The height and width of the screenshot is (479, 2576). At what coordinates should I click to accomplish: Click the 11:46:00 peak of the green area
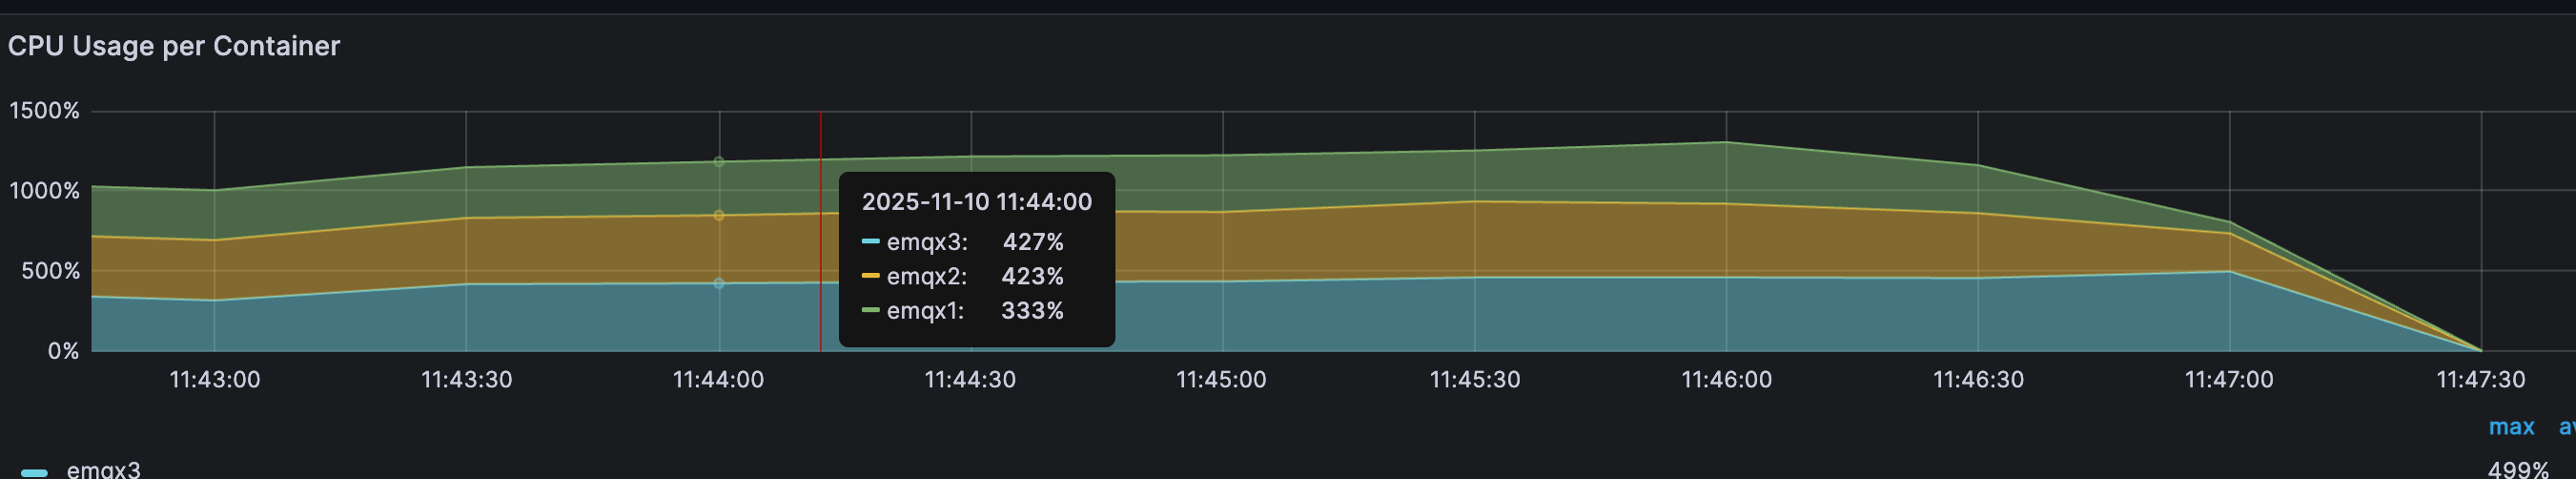tap(1726, 143)
